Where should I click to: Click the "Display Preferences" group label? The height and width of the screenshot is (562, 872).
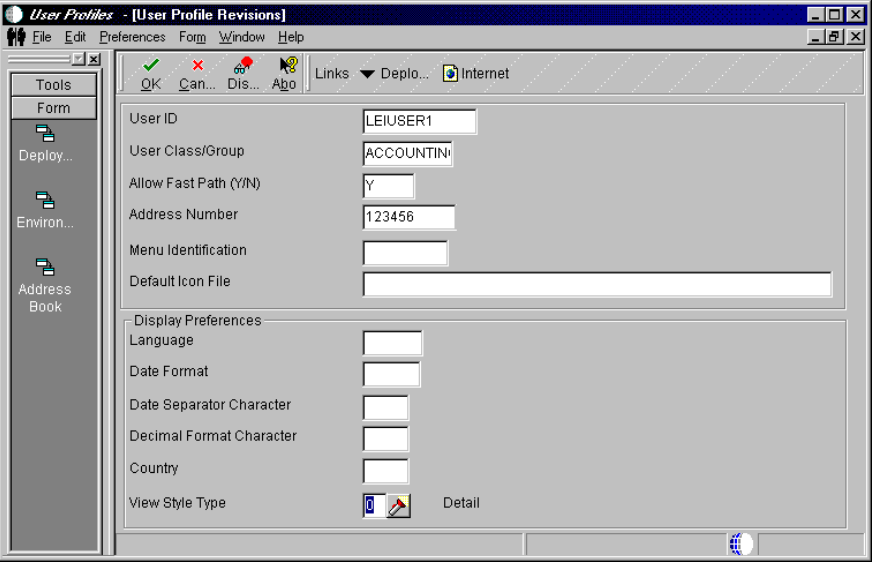click(x=197, y=321)
